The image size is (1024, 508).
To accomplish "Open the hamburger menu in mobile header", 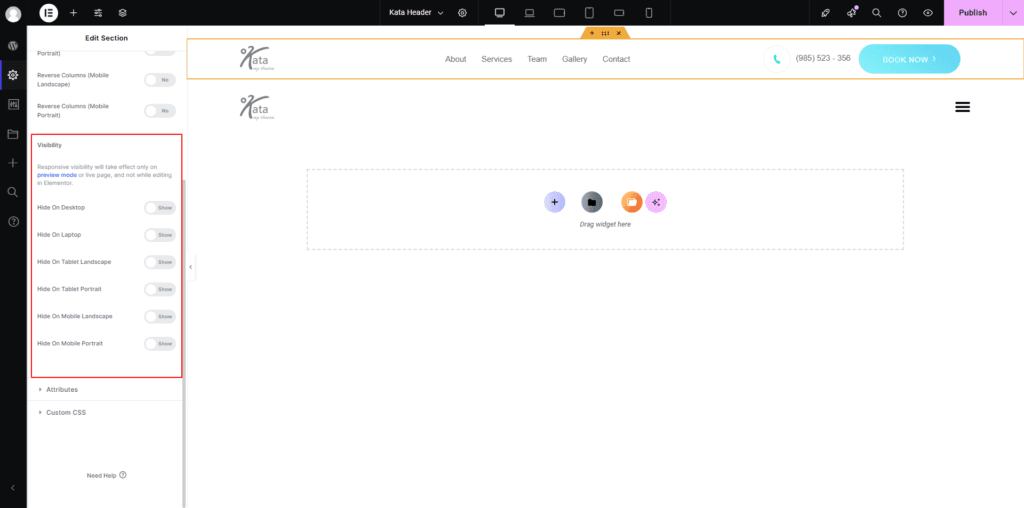I will (963, 107).
